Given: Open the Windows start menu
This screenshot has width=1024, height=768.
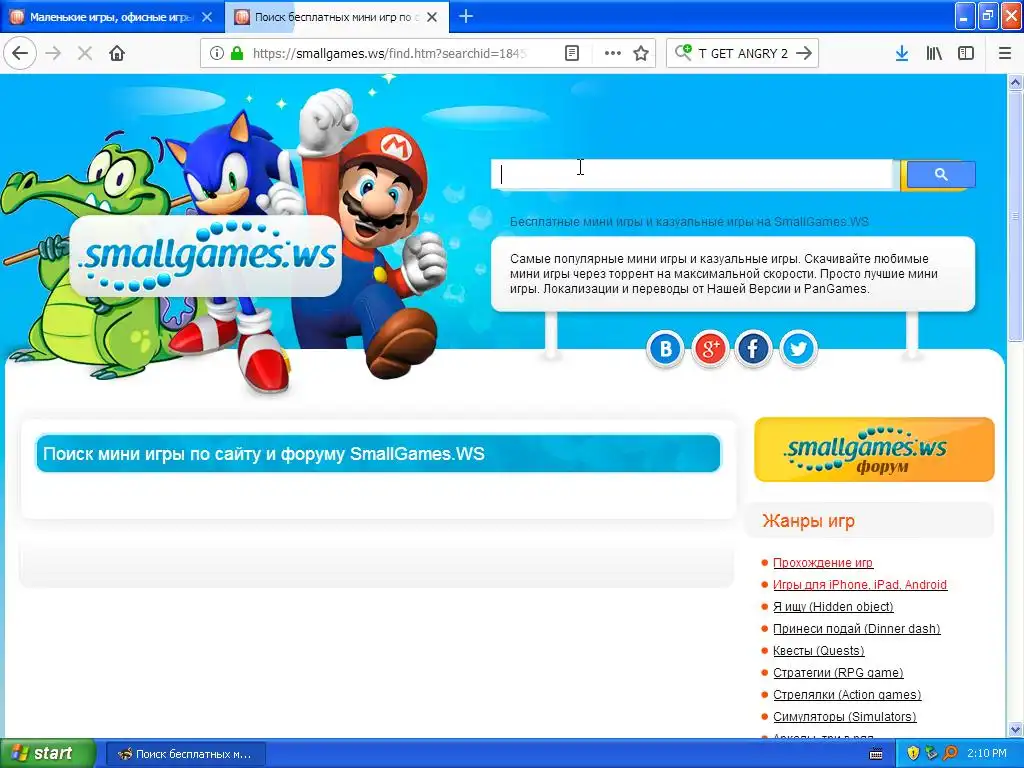Looking at the screenshot, I should (x=48, y=753).
